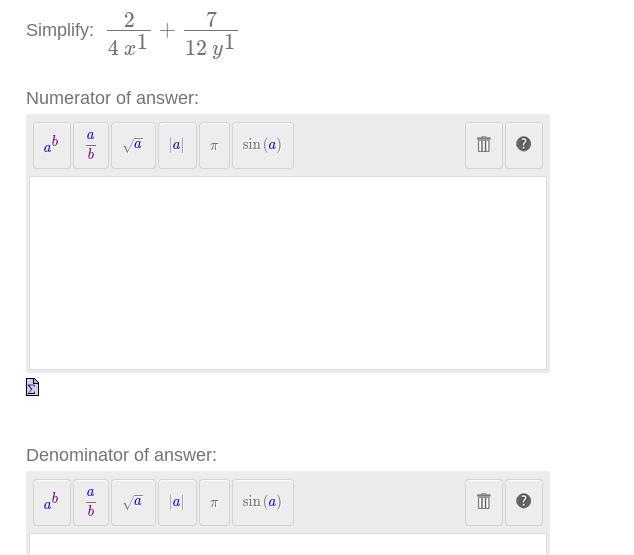Viewport: 634px width, 555px height.
Task: Insert fraction template in numerator toolbar
Action: click(x=91, y=145)
